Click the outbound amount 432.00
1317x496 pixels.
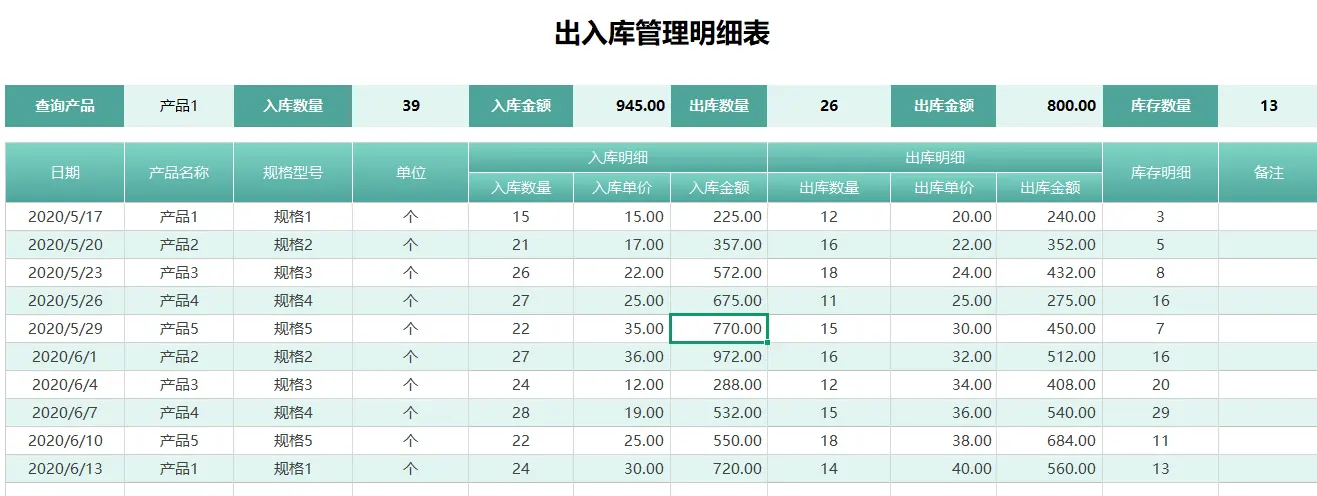(1050, 272)
